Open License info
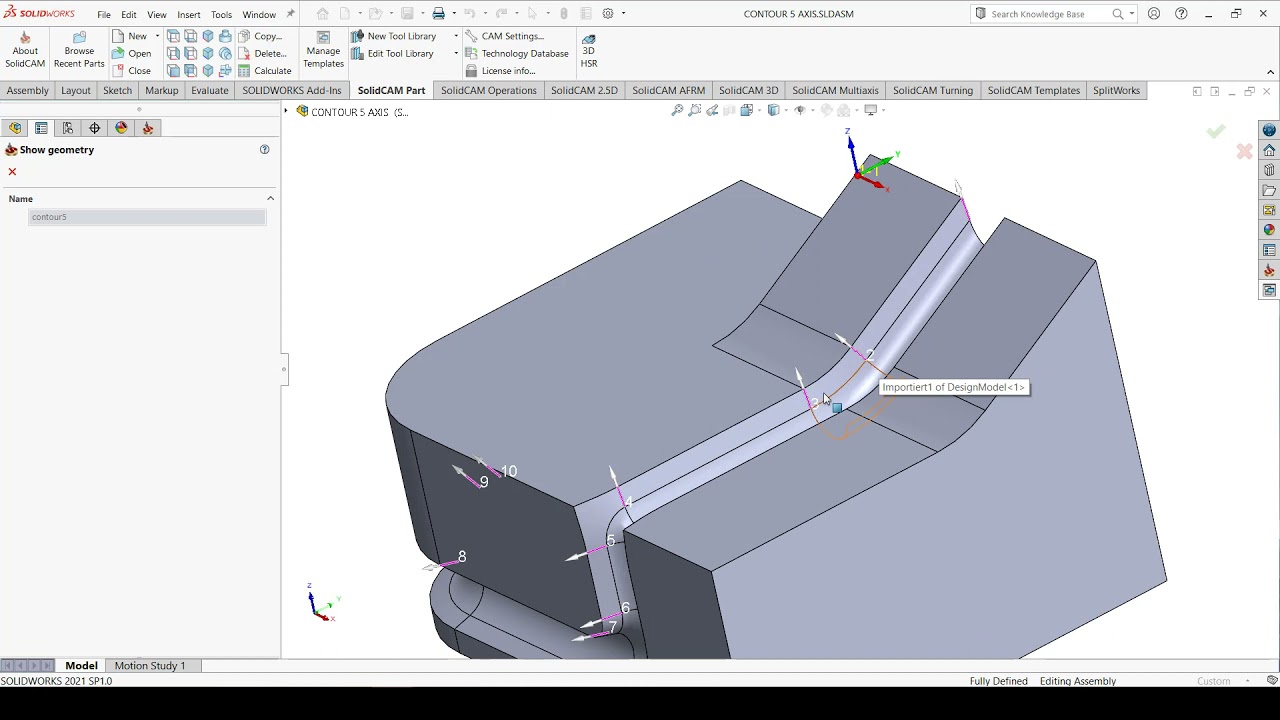Screen dimensions: 1280x720 coord(500,71)
